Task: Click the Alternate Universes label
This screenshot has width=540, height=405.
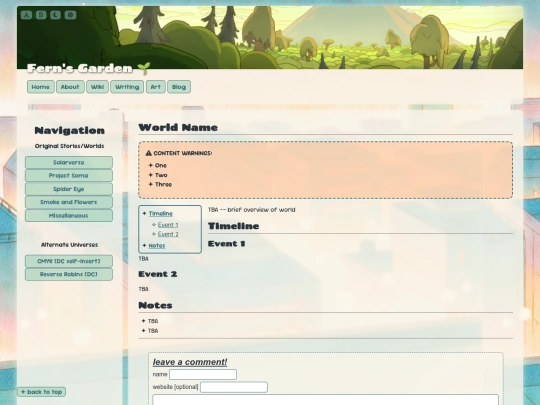Action: 70,245
